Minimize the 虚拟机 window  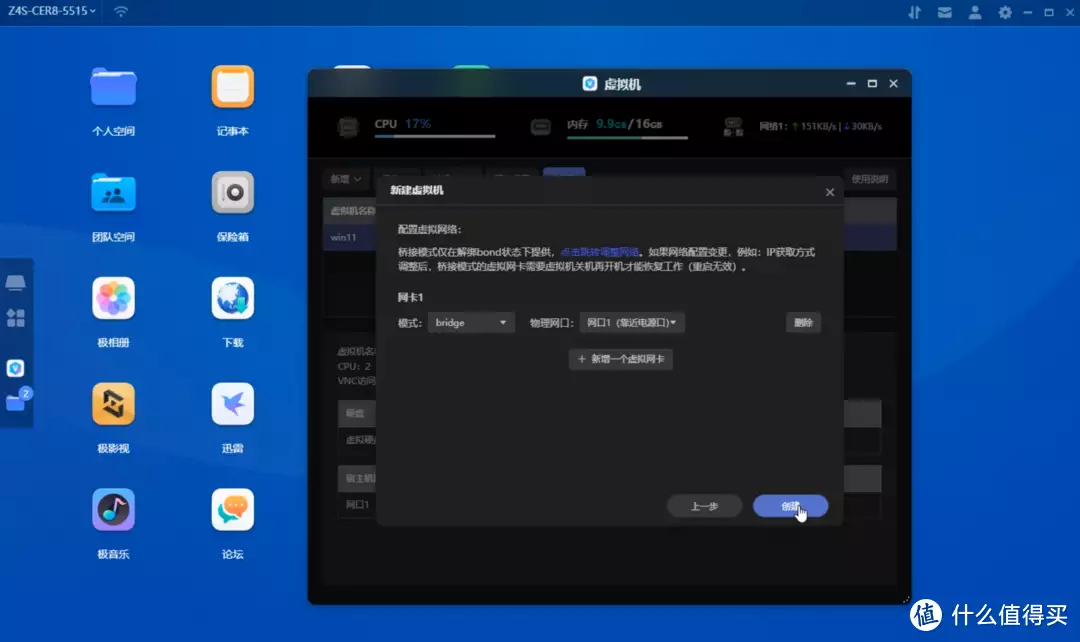[851, 83]
